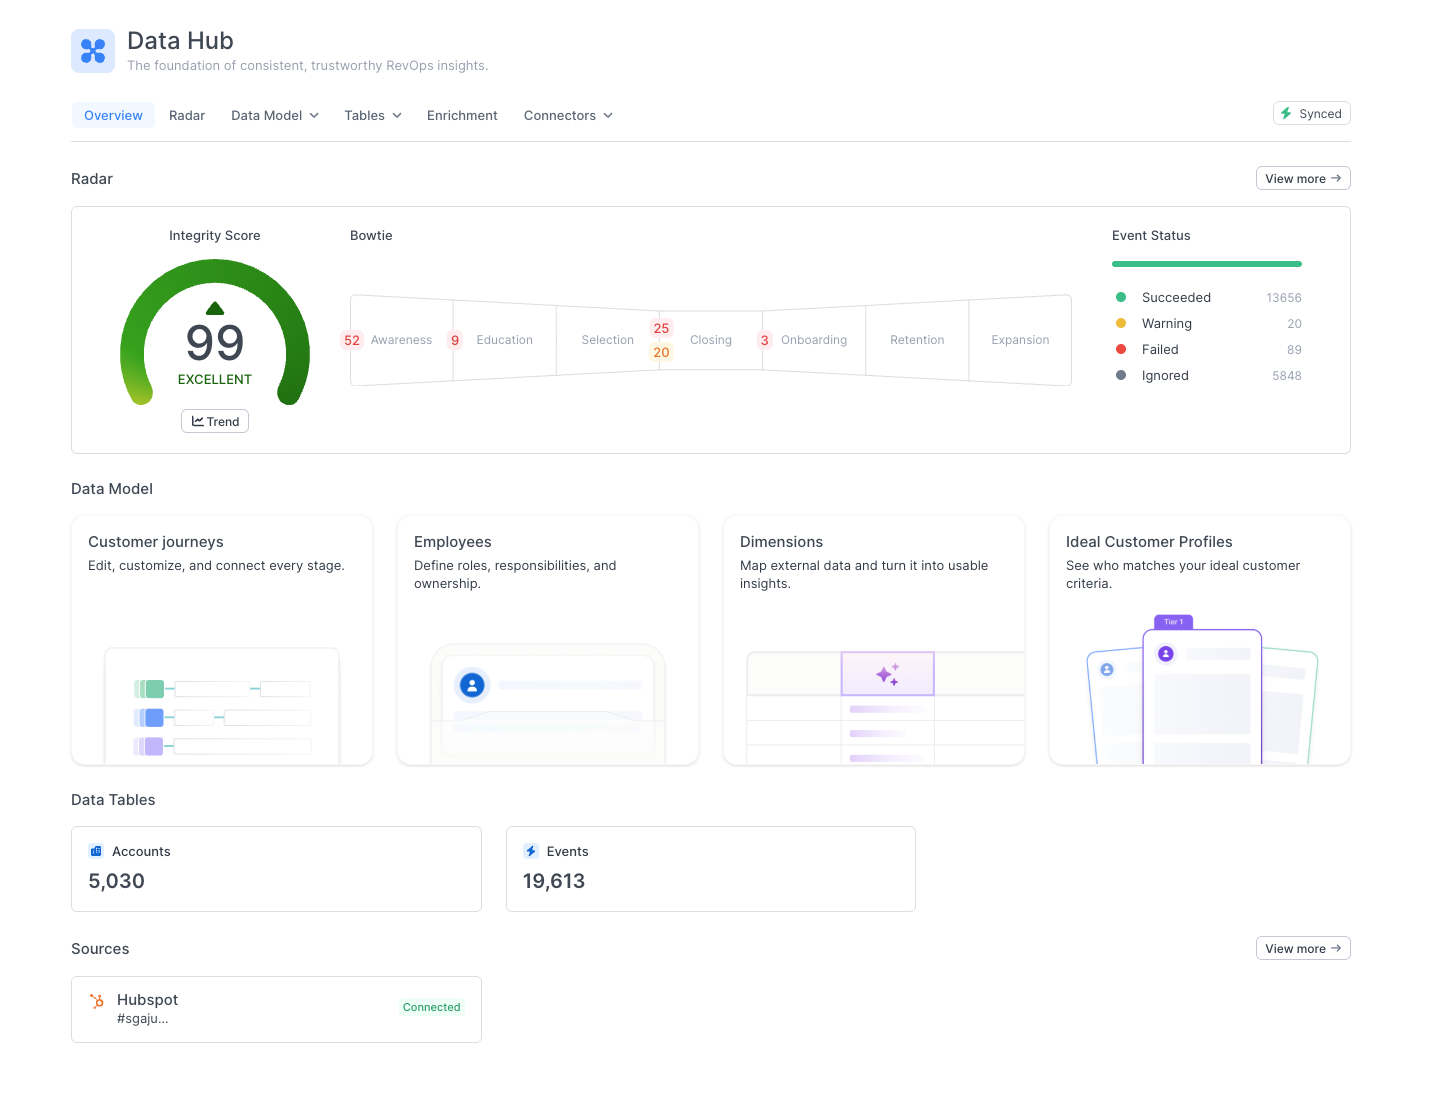Click the Retention stage in Bowtie
The image size is (1449, 1109).
(917, 340)
